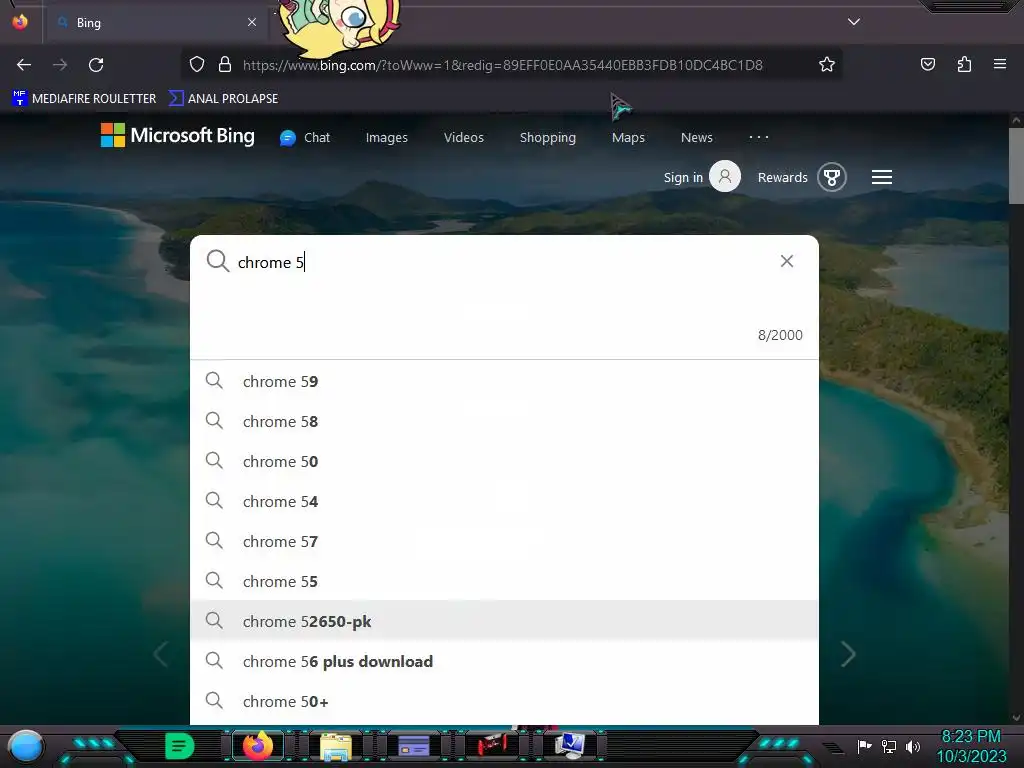The width and height of the screenshot is (1024, 768).
Task: Switch to Images search
Action: 387,138
